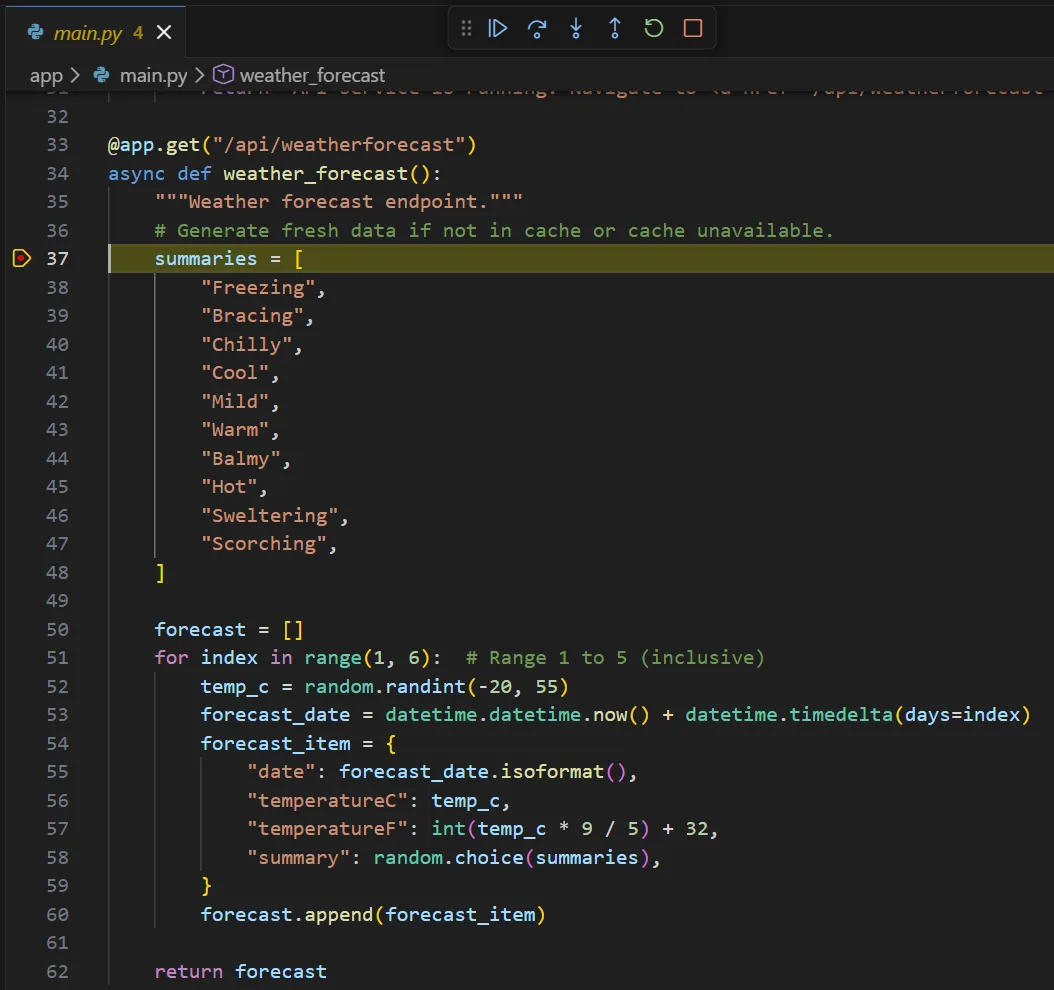Place cursor on the summaries variable
This screenshot has width=1054, height=990.
click(x=205, y=258)
